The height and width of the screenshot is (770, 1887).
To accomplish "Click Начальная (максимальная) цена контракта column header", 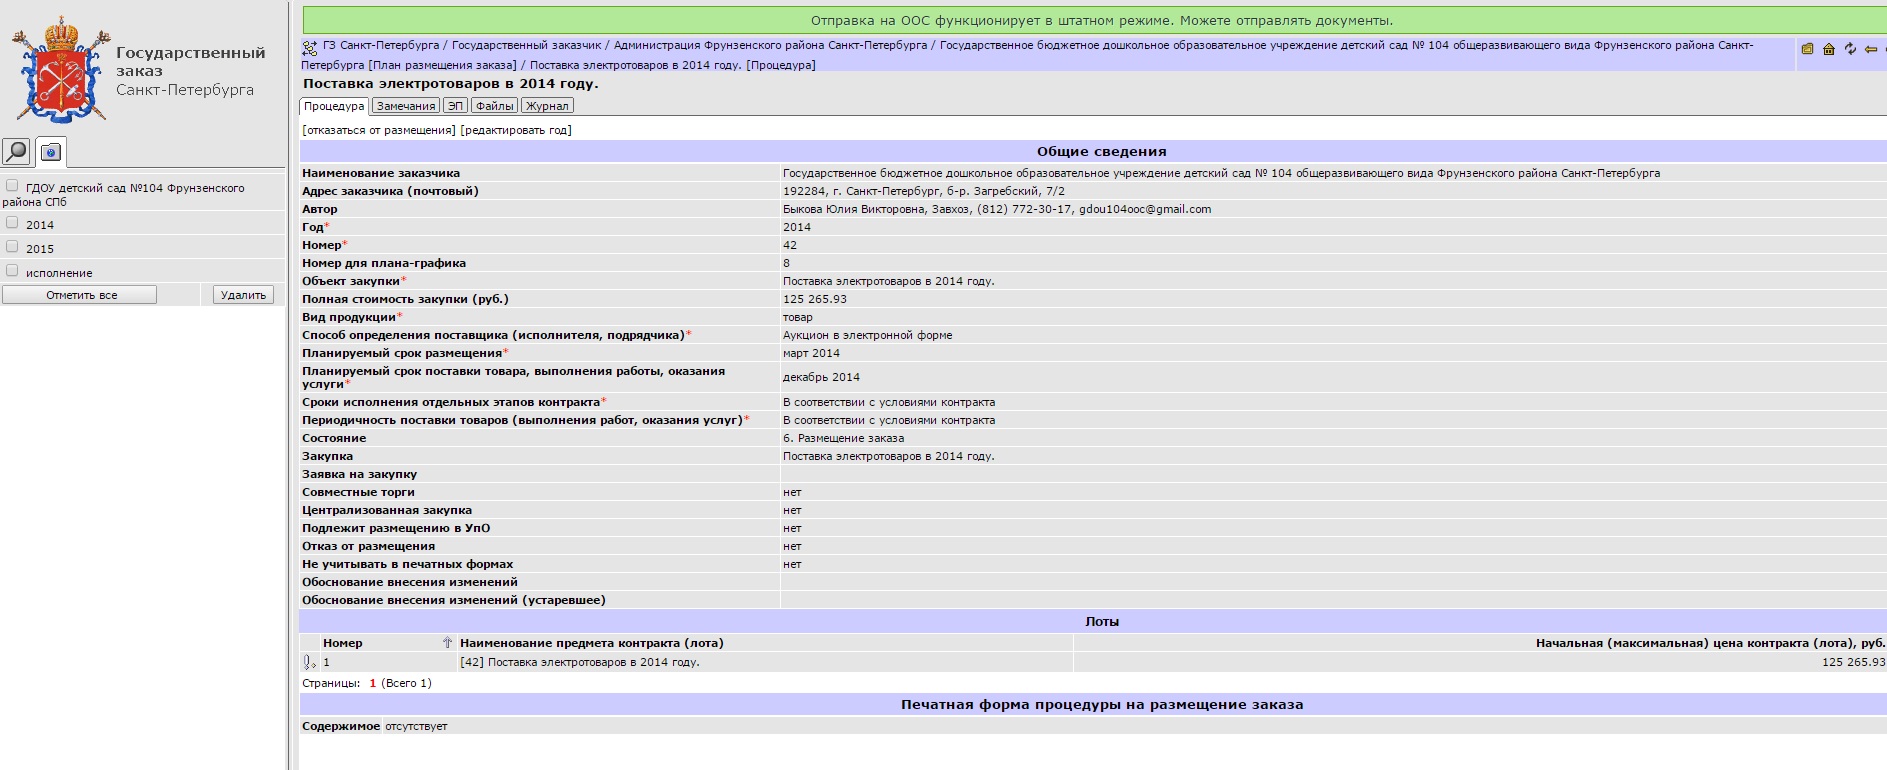I will tap(1710, 643).
